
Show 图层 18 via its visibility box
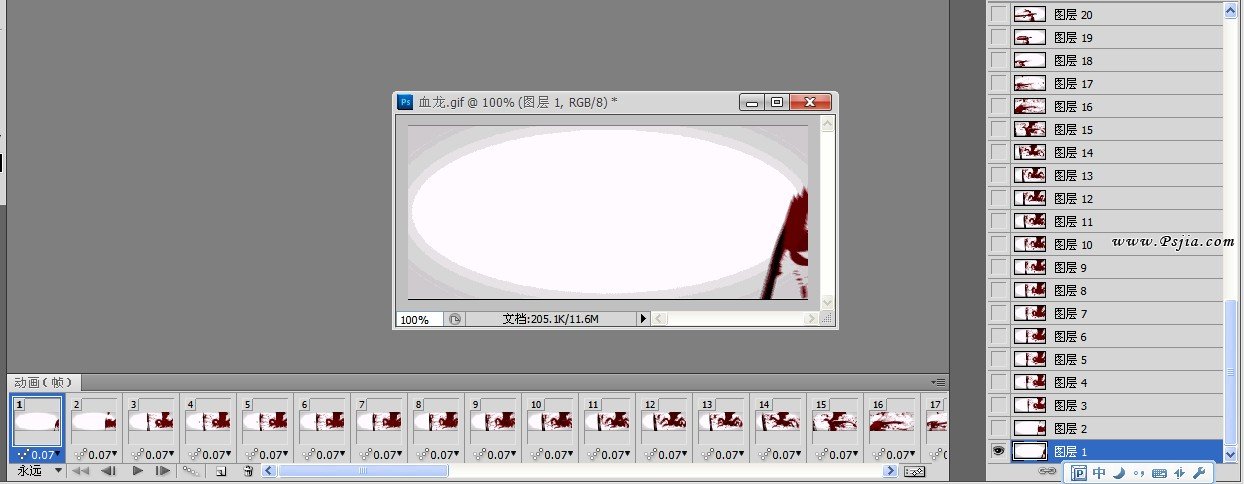(x=998, y=60)
